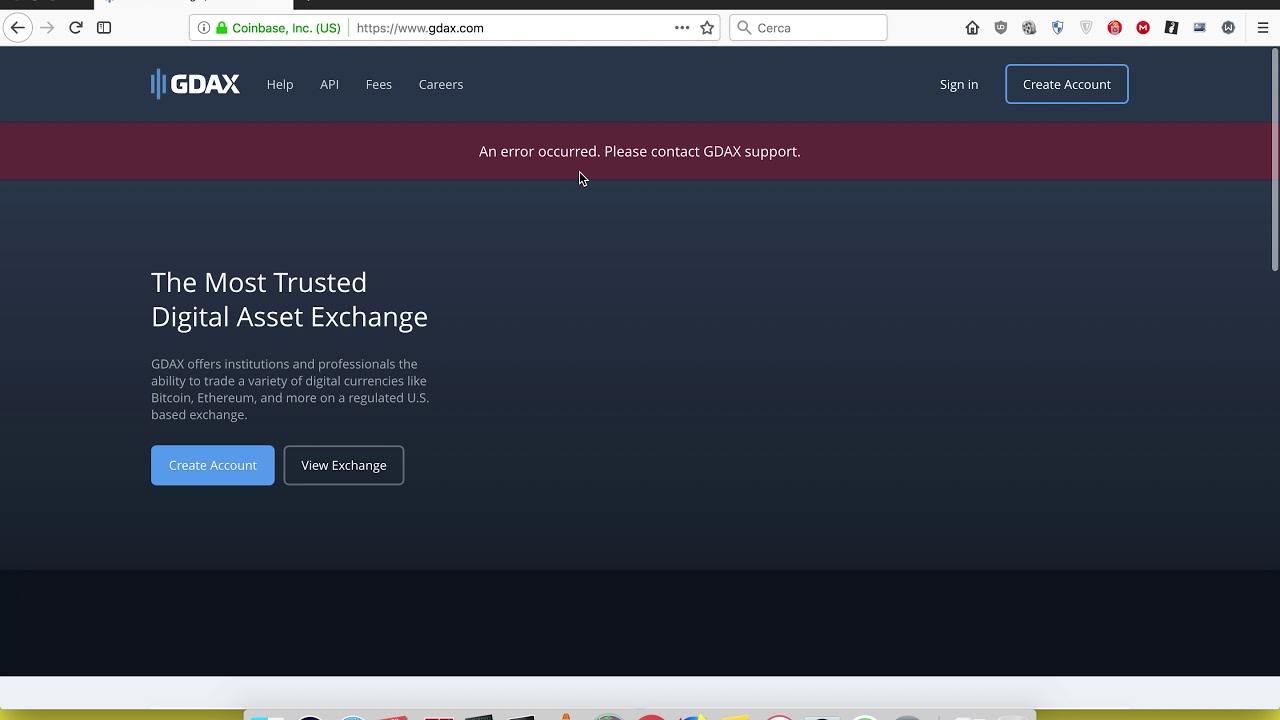The height and width of the screenshot is (720, 1280).
Task: Click the round red extension icon left of MEGA
Action: (x=1115, y=28)
